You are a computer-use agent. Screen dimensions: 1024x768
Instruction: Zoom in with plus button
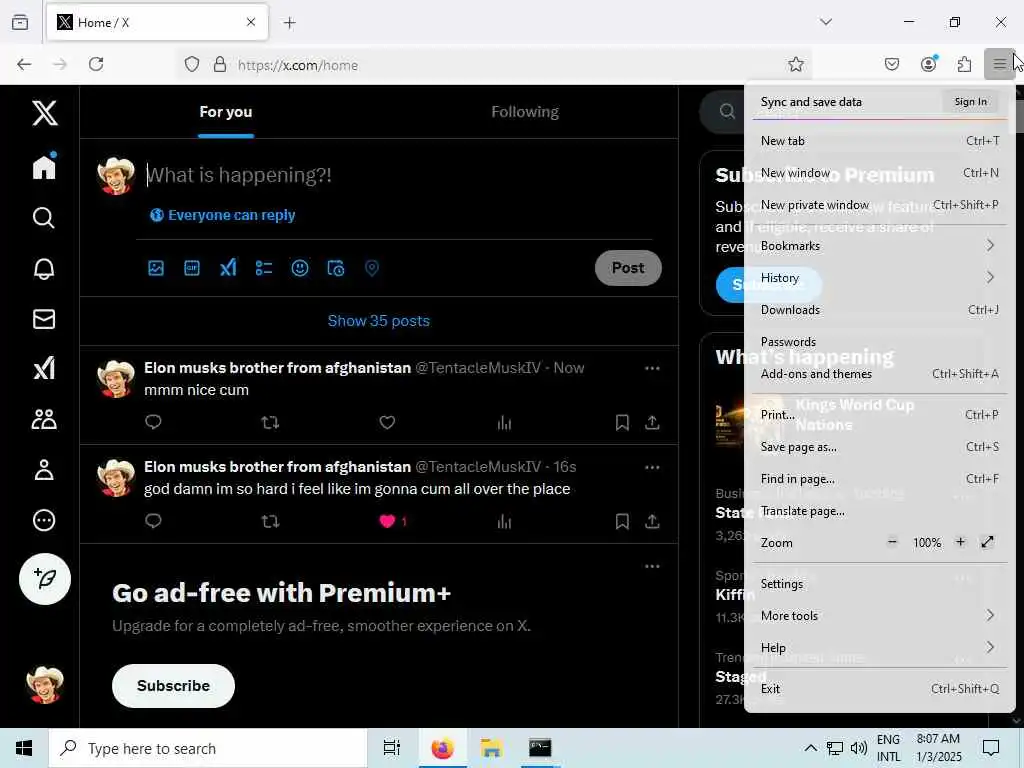click(960, 542)
